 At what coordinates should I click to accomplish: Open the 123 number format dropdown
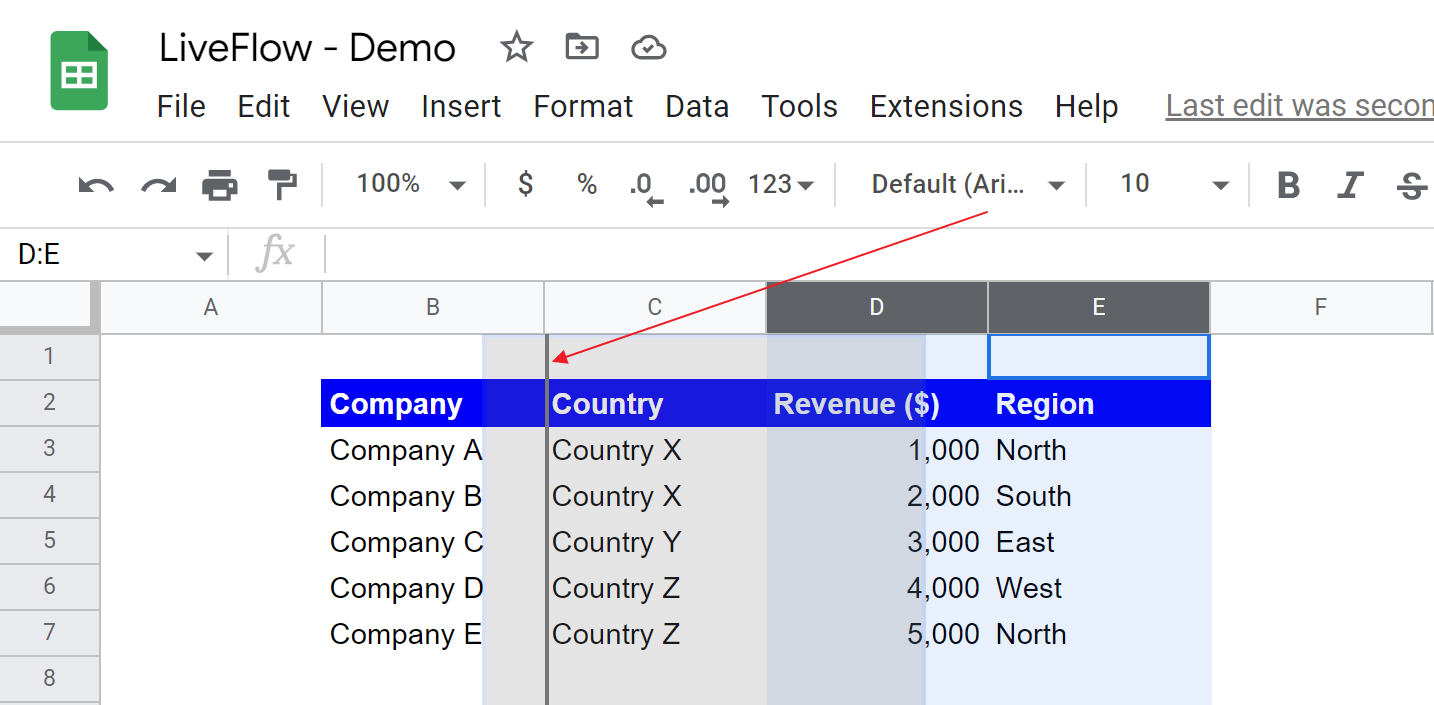781,184
